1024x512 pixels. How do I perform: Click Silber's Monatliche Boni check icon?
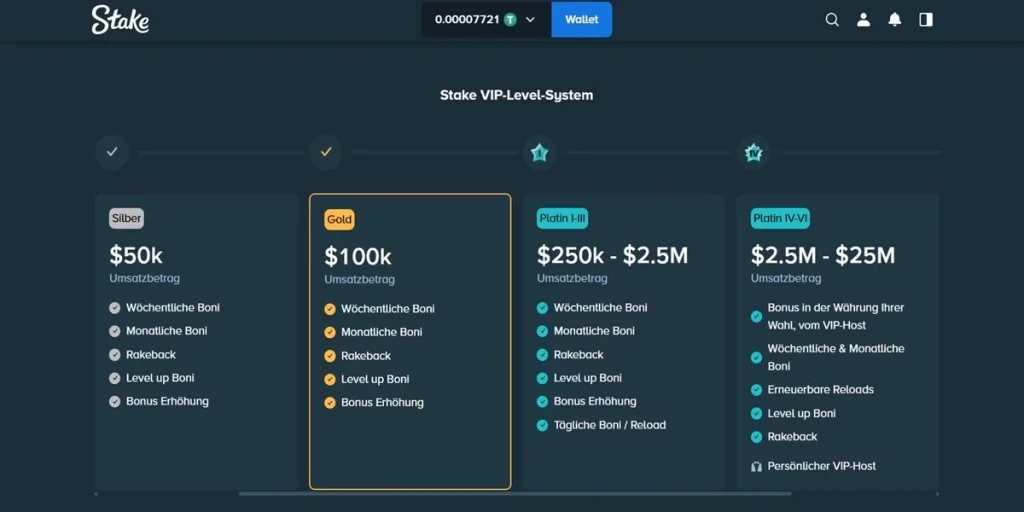point(115,331)
